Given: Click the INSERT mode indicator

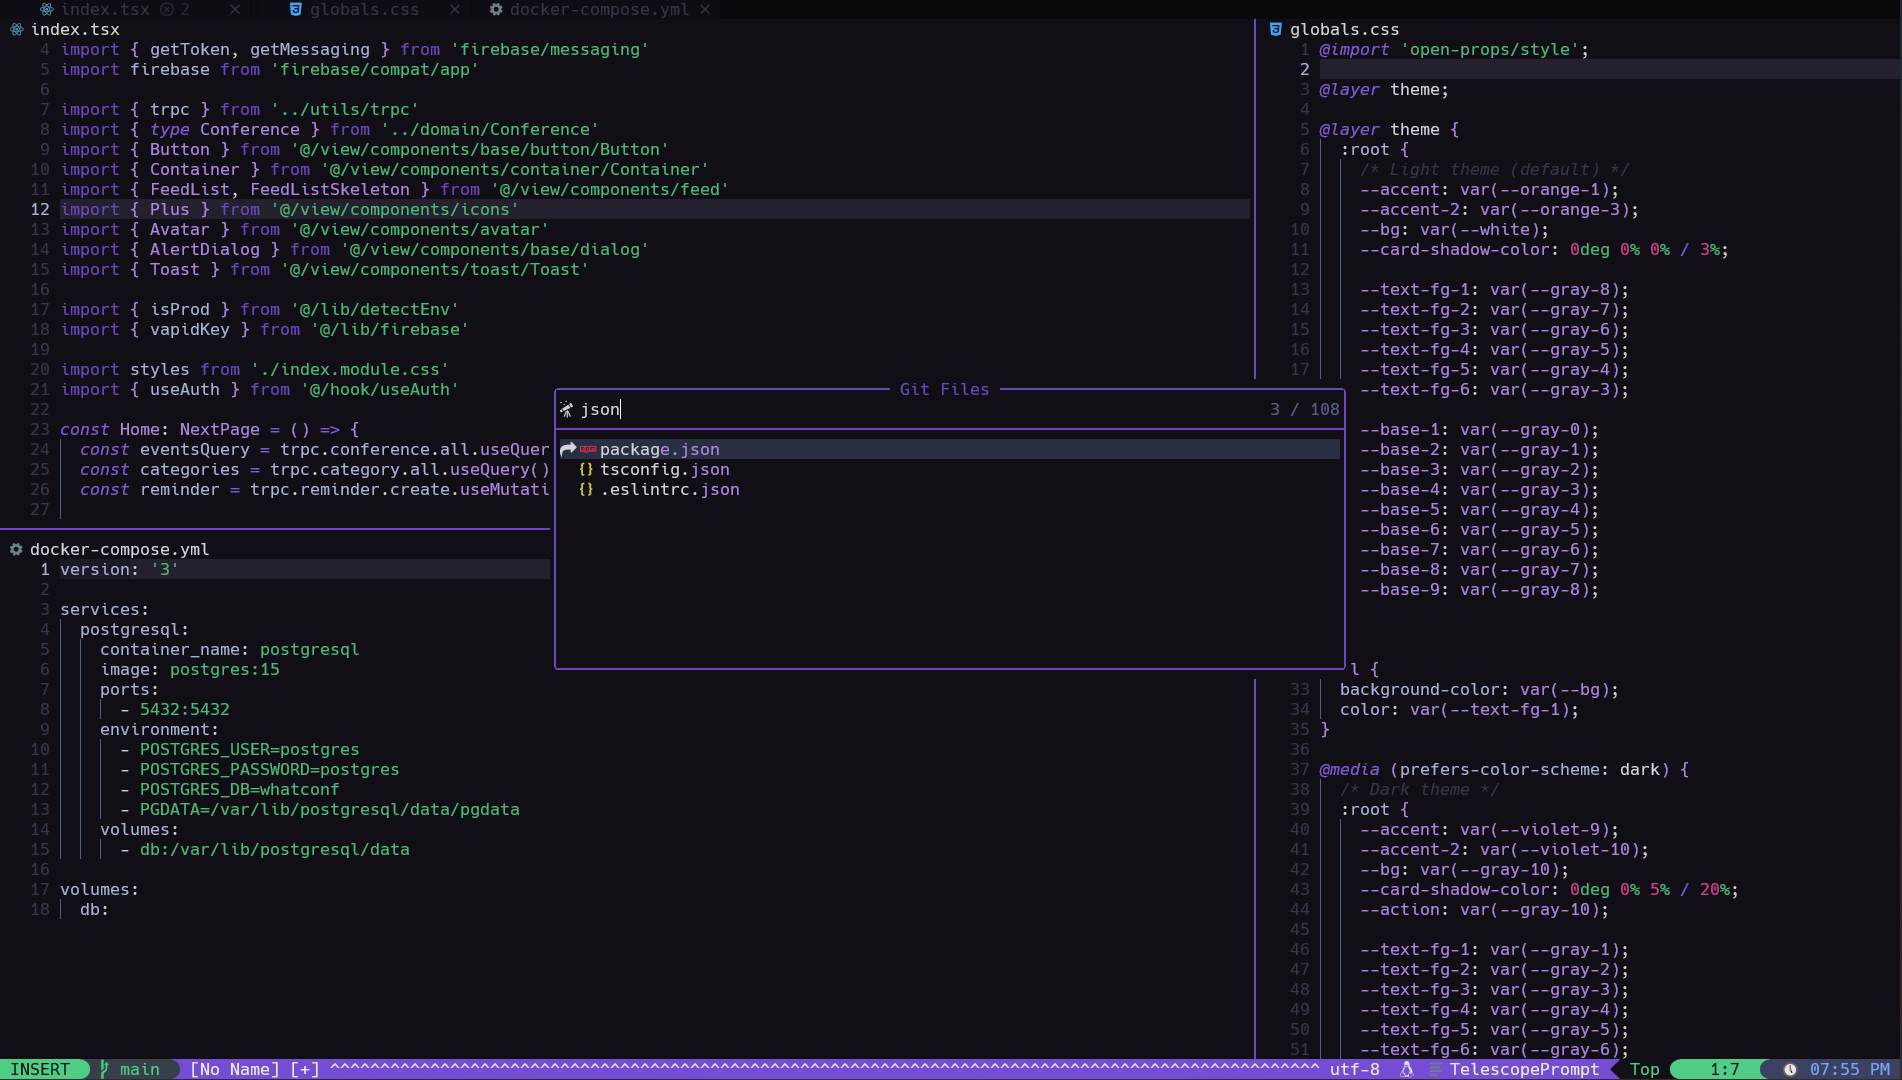Looking at the screenshot, I should (x=40, y=1069).
